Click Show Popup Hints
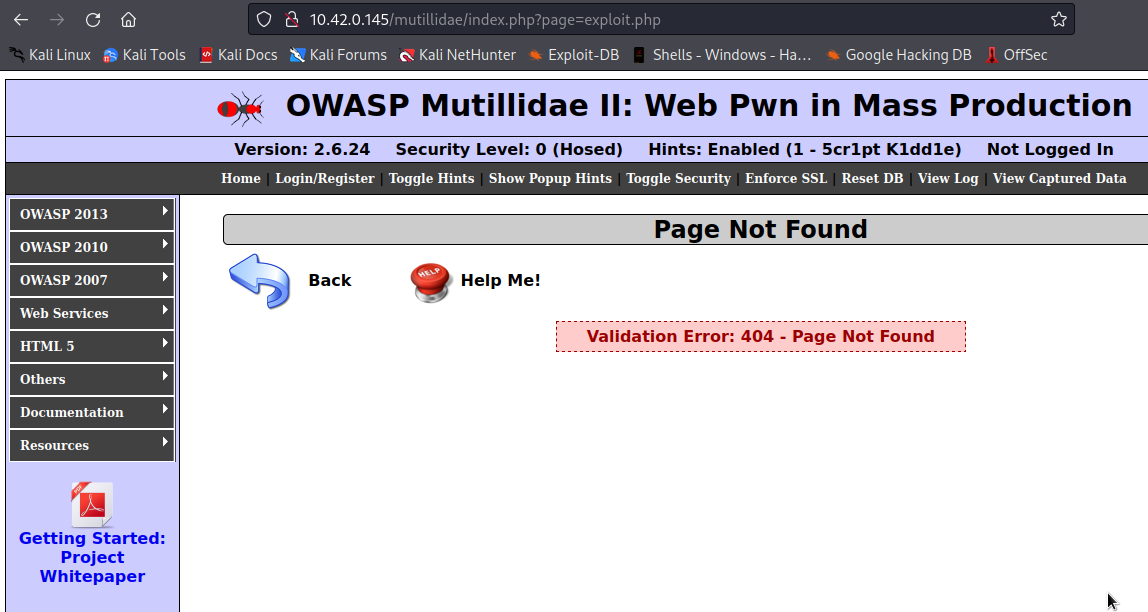Screen dimensions: 1148x612 550,179
